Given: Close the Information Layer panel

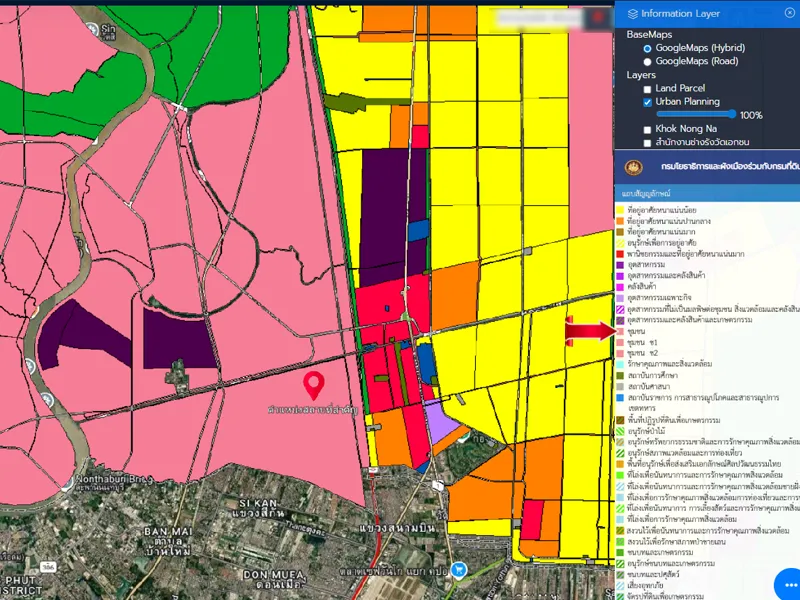Looking at the screenshot, I should point(789,13).
